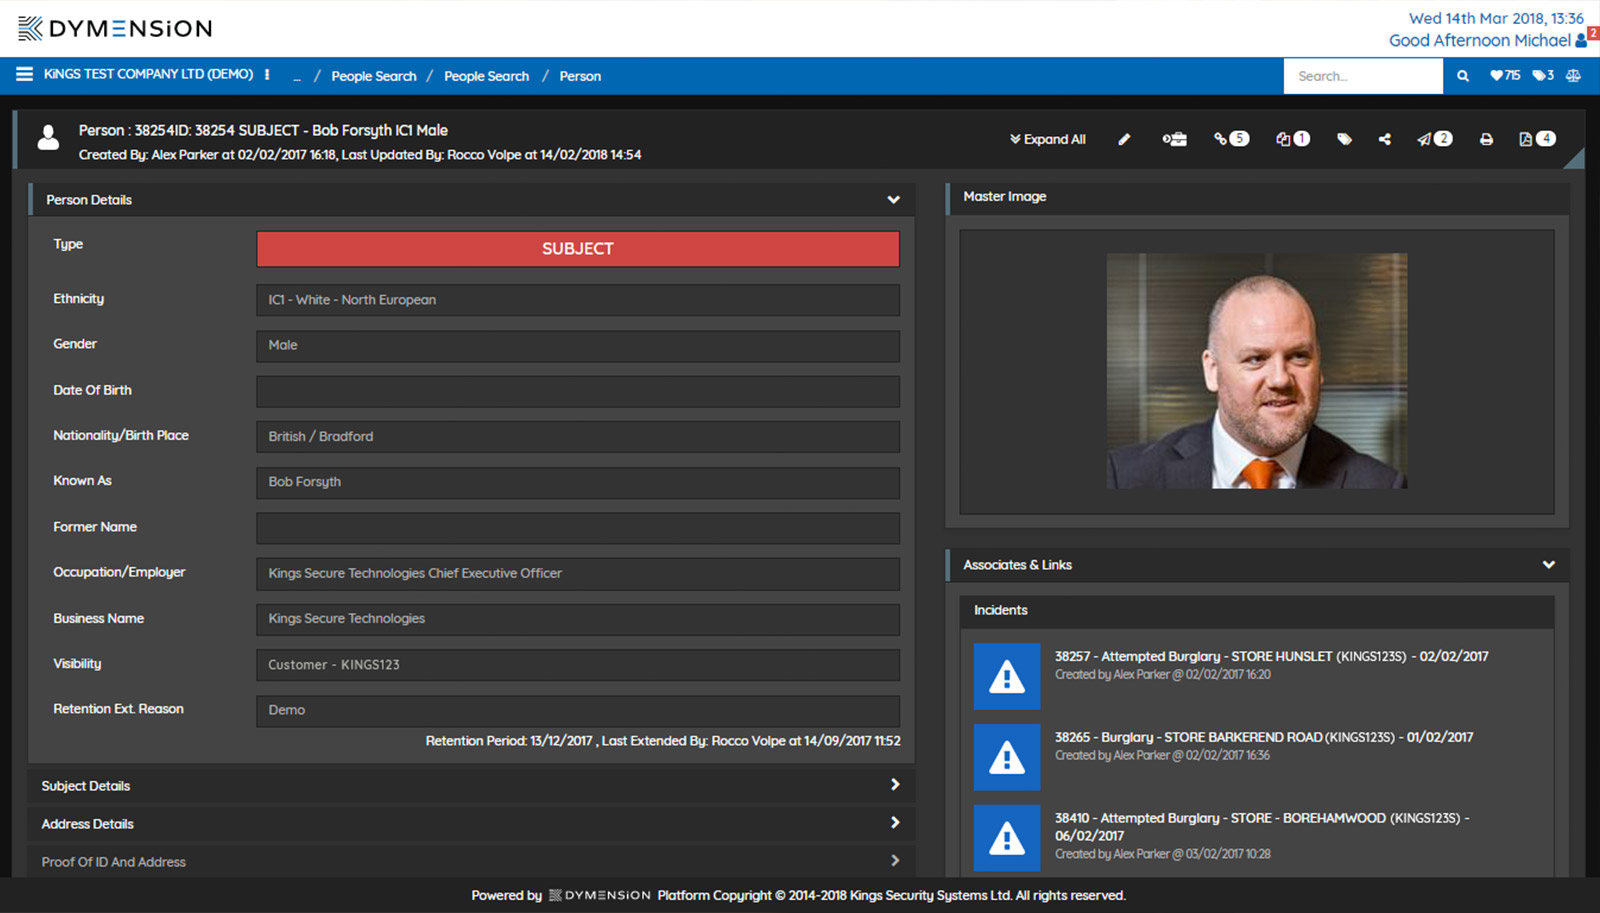Open incident 38265 Burglary Store Barkerend Road
This screenshot has width=1600, height=913.
[1264, 737]
